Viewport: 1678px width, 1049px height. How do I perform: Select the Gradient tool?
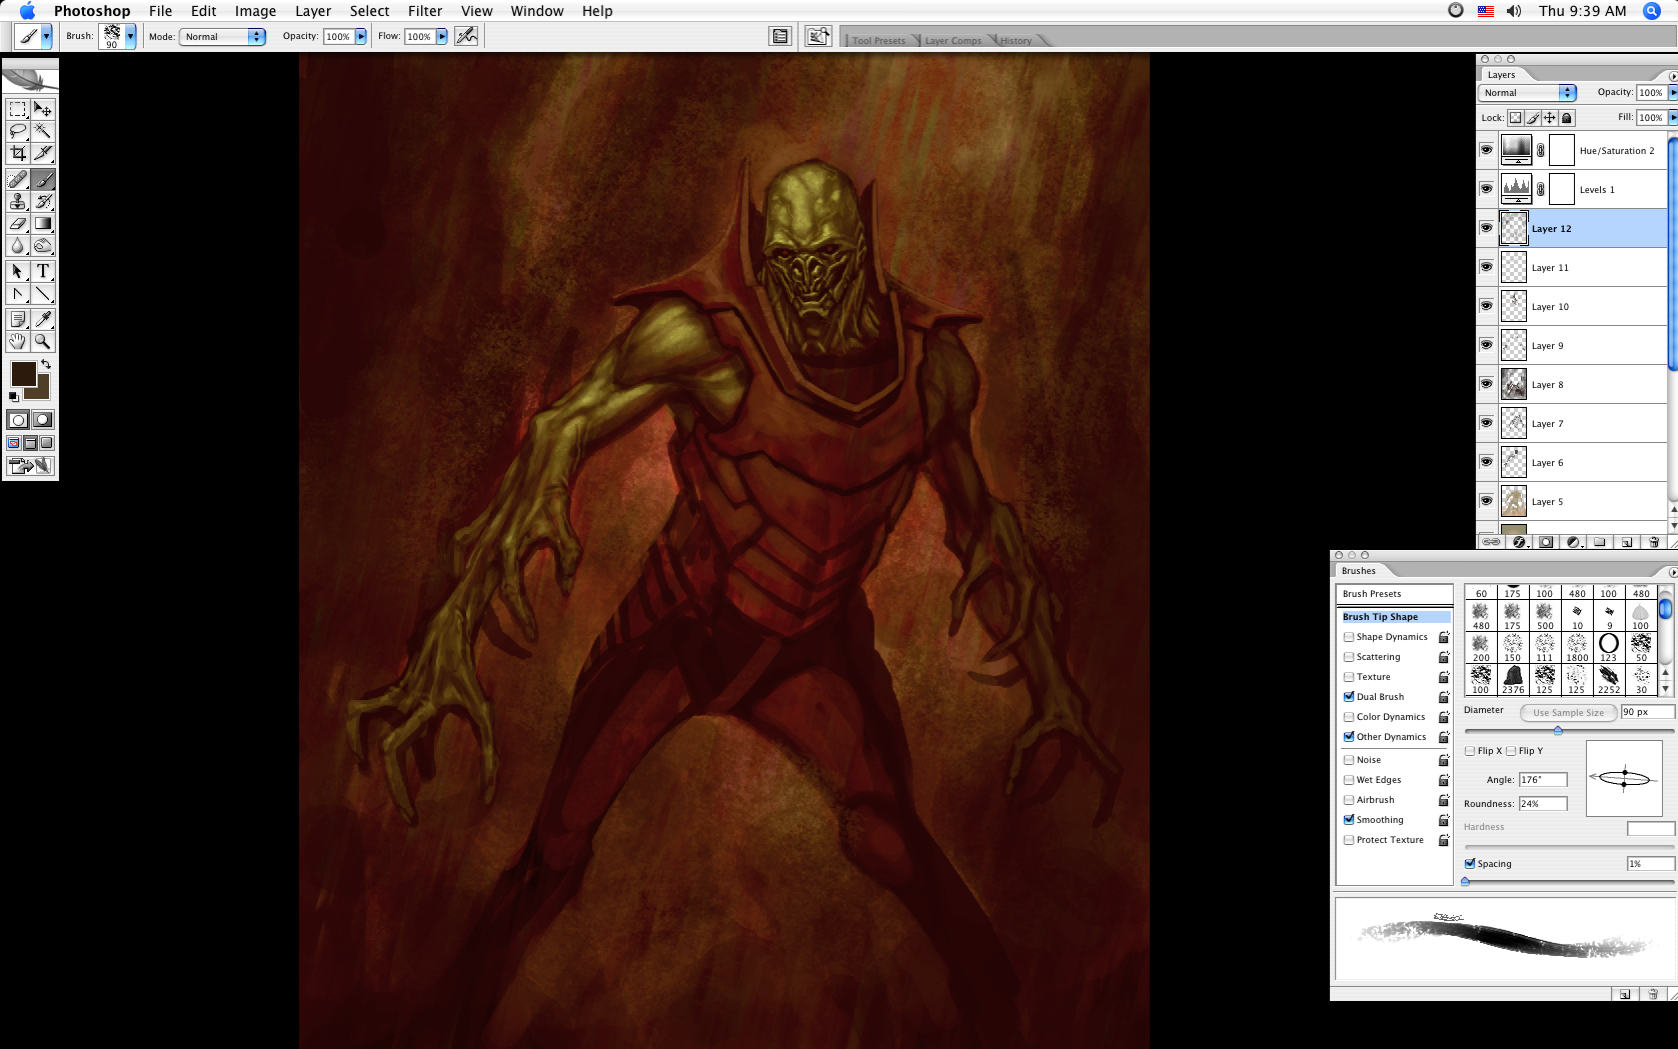(x=43, y=223)
